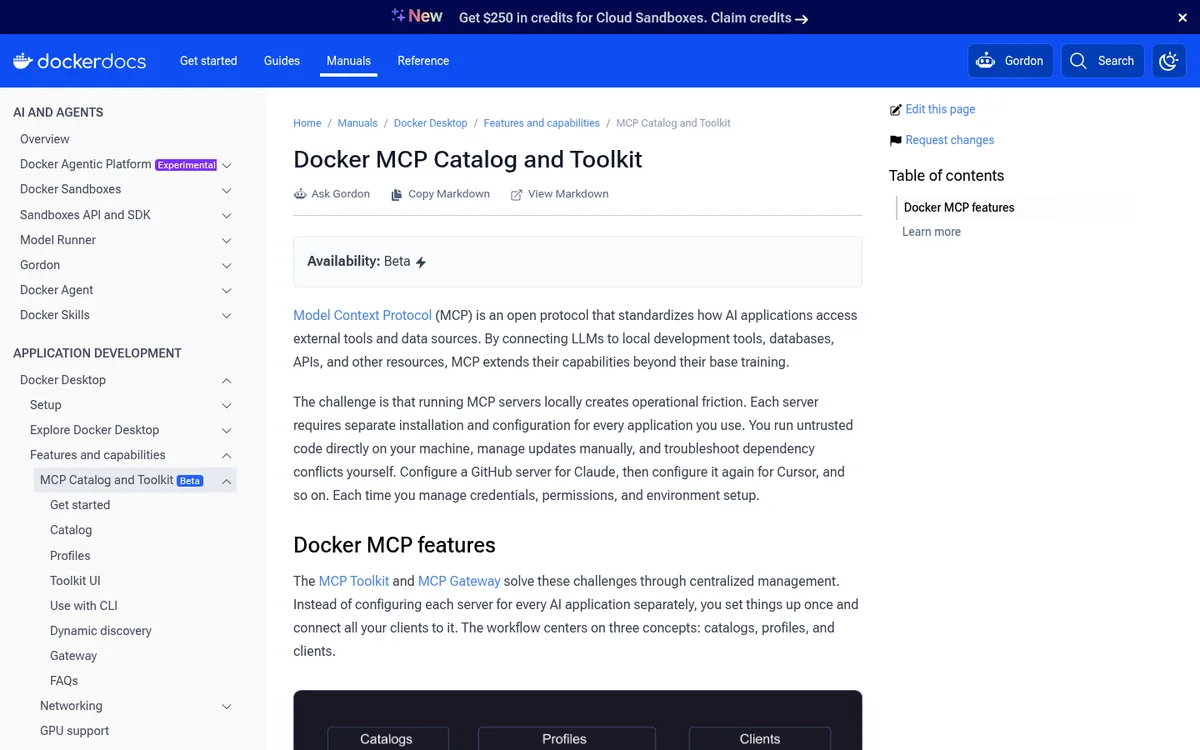
Task: Click the Edit this page pencil icon
Action: 895,110
